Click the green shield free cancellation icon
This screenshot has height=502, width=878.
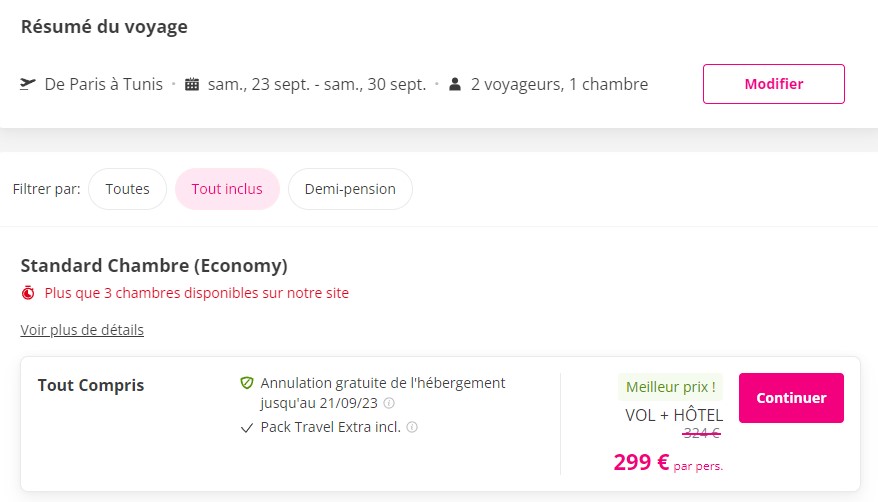coord(247,383)
